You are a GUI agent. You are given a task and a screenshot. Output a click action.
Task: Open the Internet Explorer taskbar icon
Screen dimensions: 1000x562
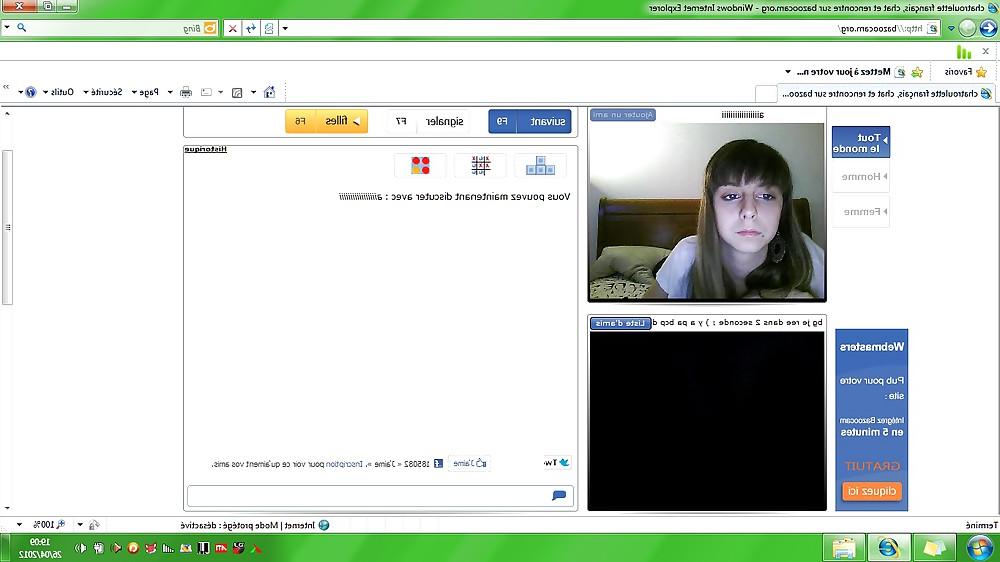tap(888, 548)
